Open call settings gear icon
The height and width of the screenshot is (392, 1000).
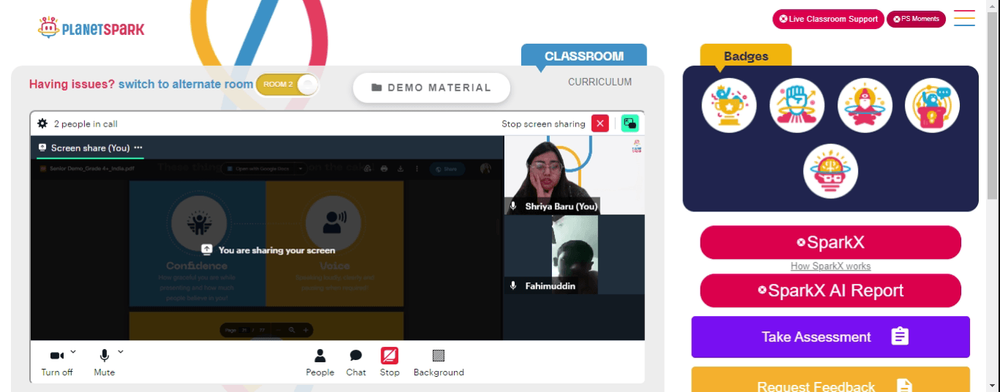42,124
